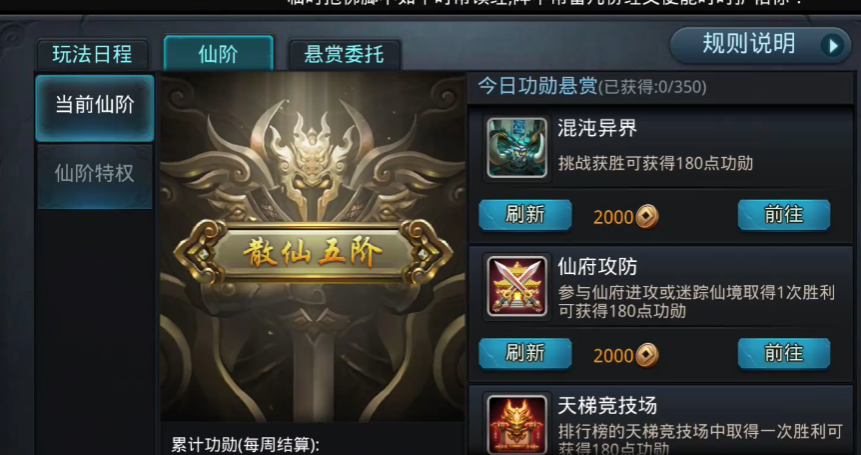
Task: Click the gold coin beside 混沌异界 refresh cost
Action: click(647, 217)
